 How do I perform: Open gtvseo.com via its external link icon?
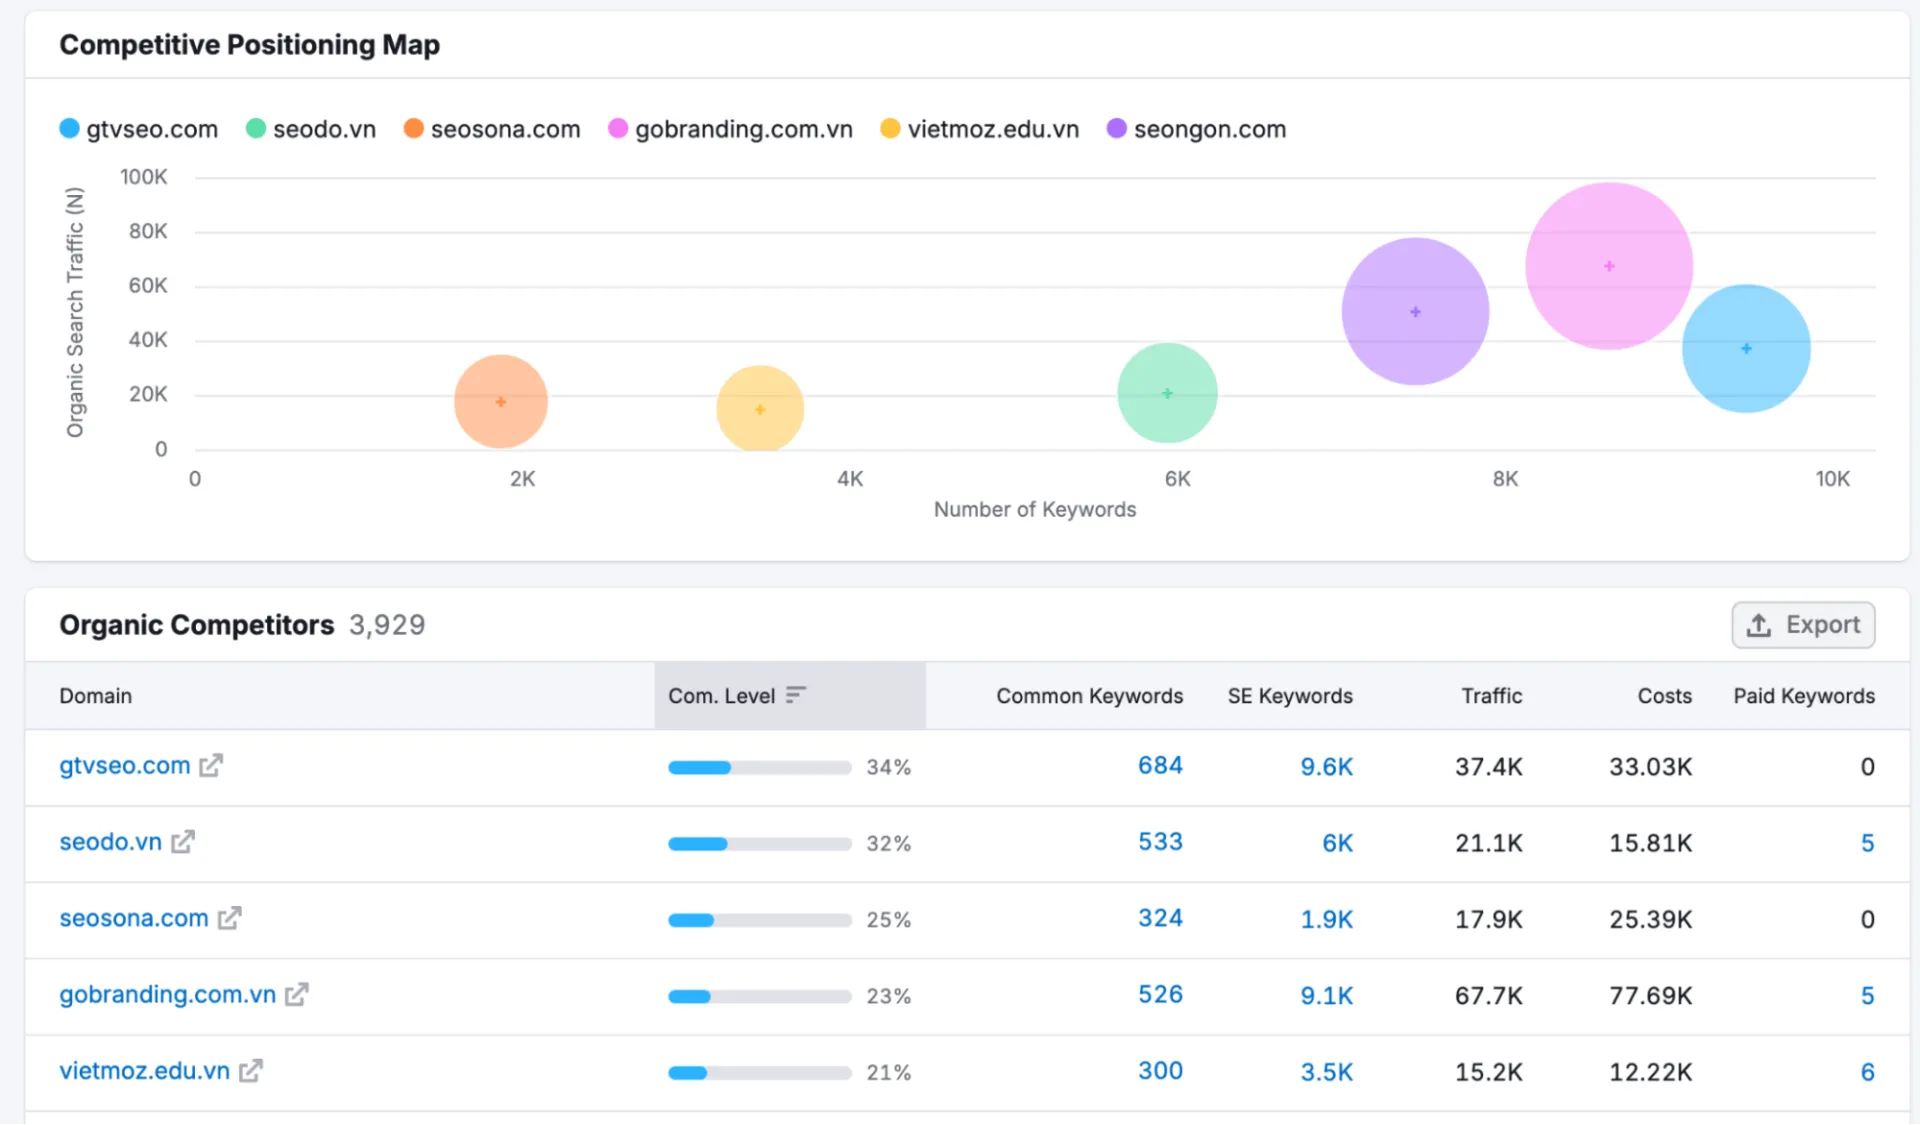tap(210, 766)
